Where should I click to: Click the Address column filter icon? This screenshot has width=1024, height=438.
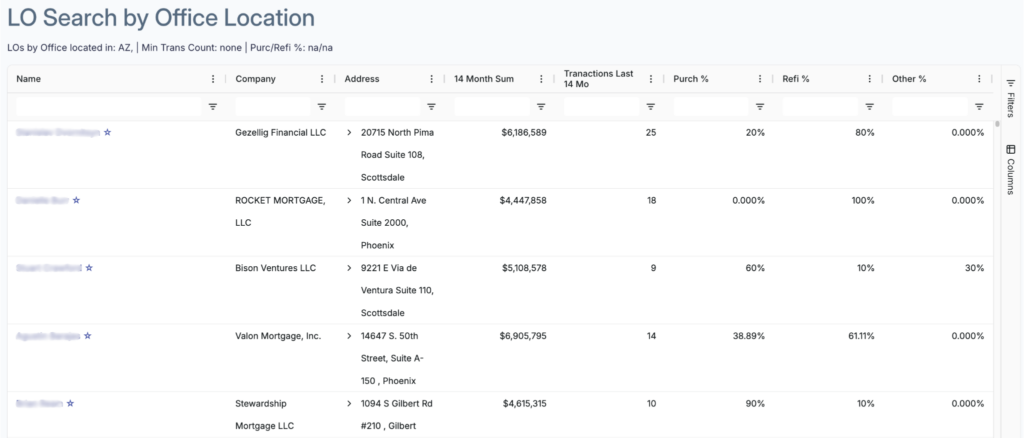pos(431,106)
